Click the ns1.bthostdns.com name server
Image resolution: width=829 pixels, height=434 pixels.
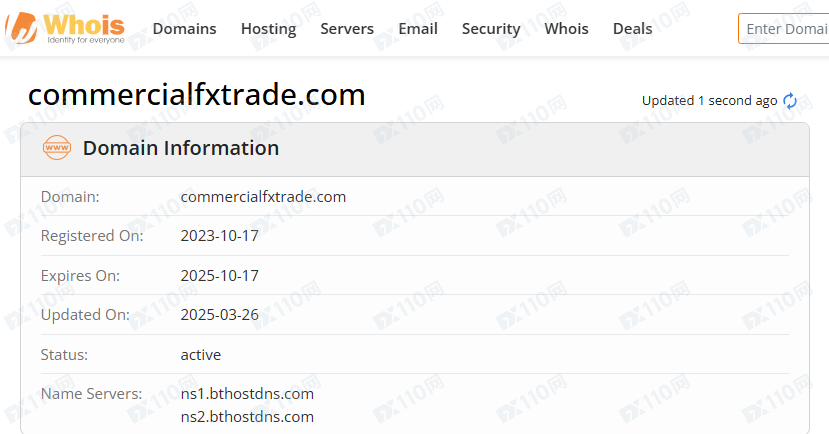[x=247, y=394]
